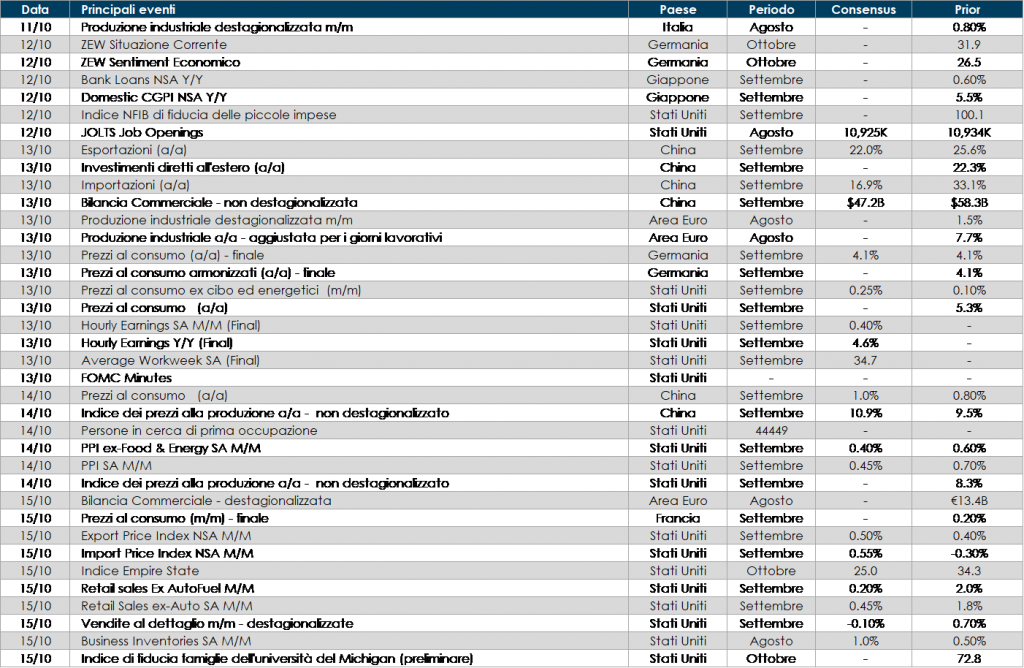Click the '€13.4B' prior value cell
Viewport: 1024px width, 668px height.
pos(967,501)
